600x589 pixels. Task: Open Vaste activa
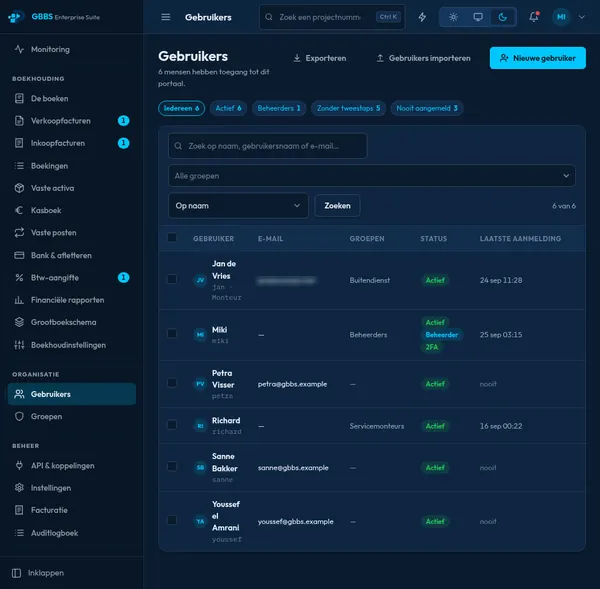72,188
